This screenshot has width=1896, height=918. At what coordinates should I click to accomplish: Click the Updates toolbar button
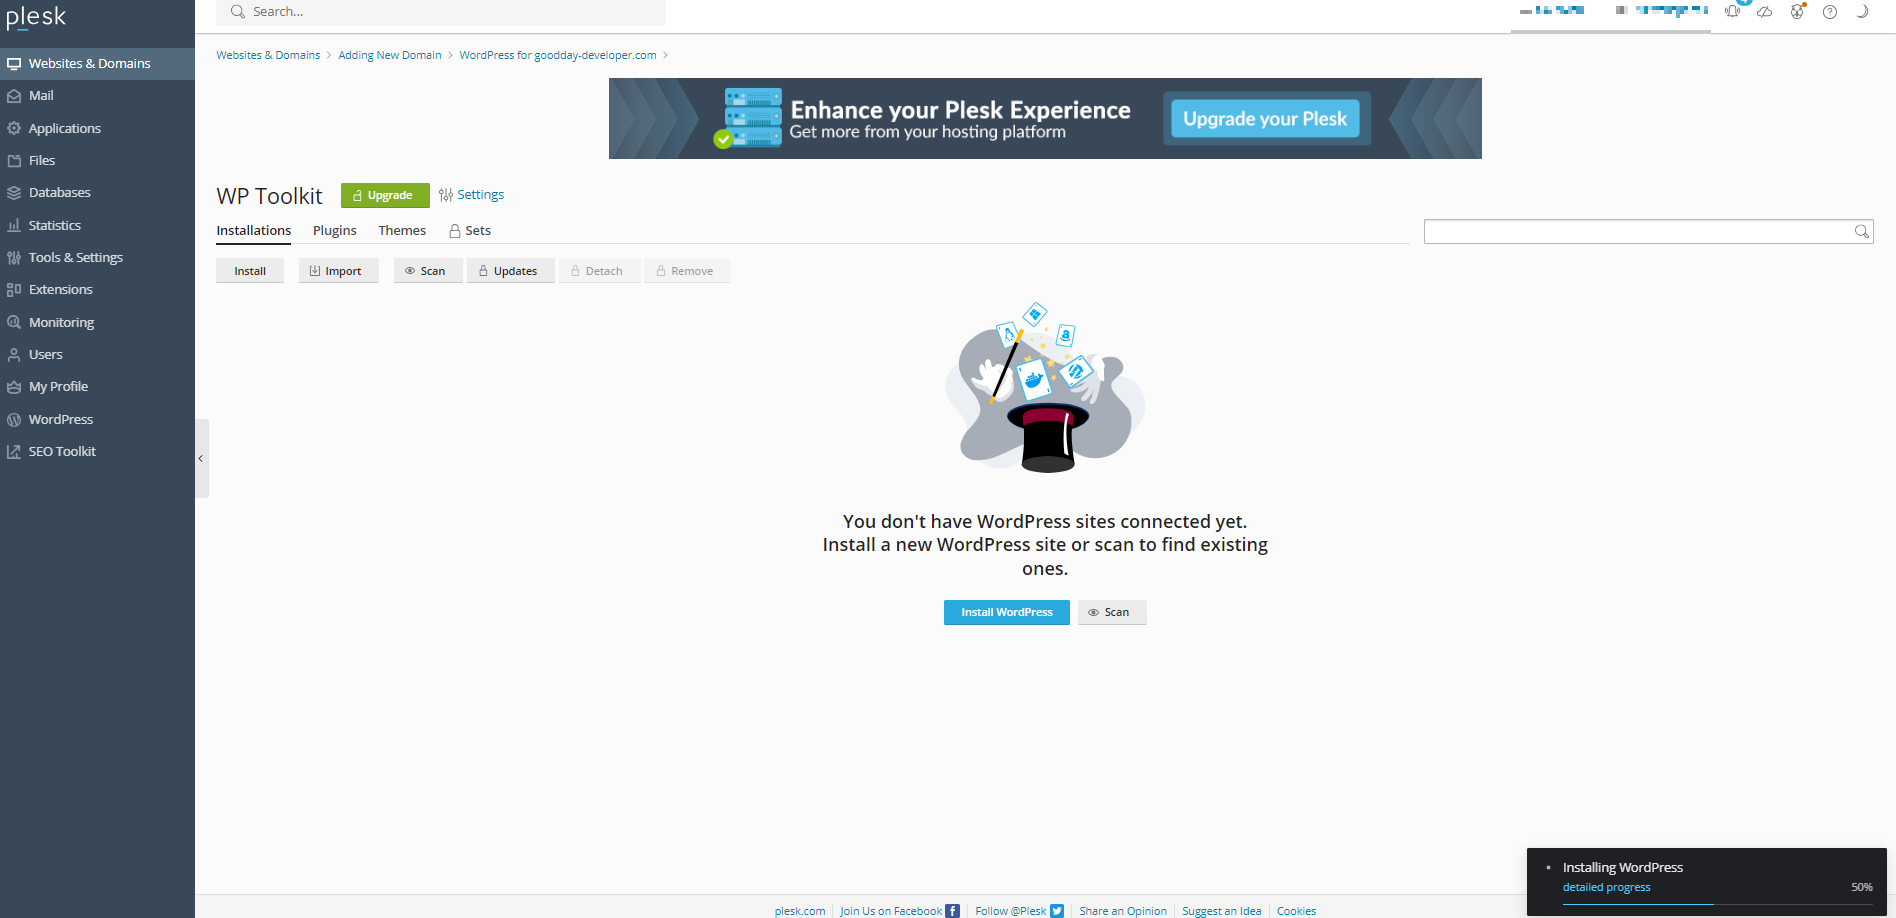coord(511,271)
